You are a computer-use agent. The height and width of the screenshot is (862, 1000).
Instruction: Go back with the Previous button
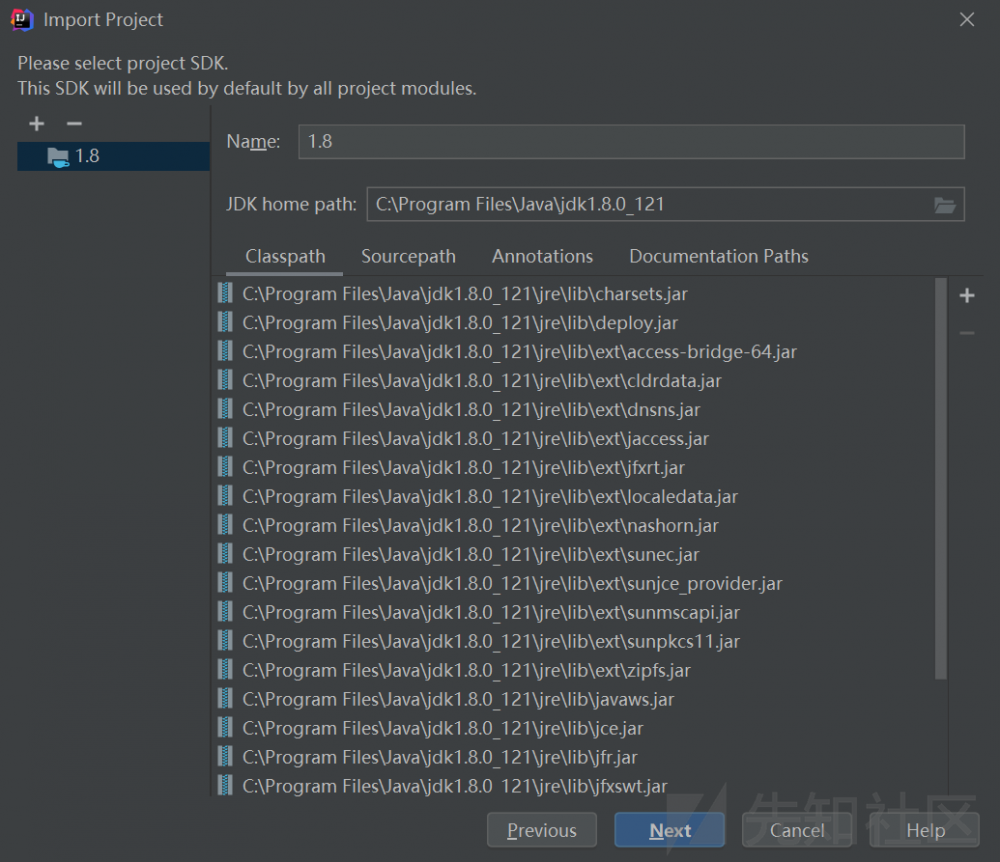coord(541,830)
